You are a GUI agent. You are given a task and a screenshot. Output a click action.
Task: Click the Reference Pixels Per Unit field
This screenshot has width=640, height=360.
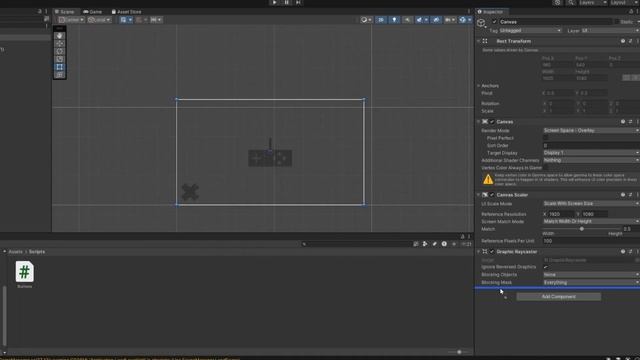point(591,241)
